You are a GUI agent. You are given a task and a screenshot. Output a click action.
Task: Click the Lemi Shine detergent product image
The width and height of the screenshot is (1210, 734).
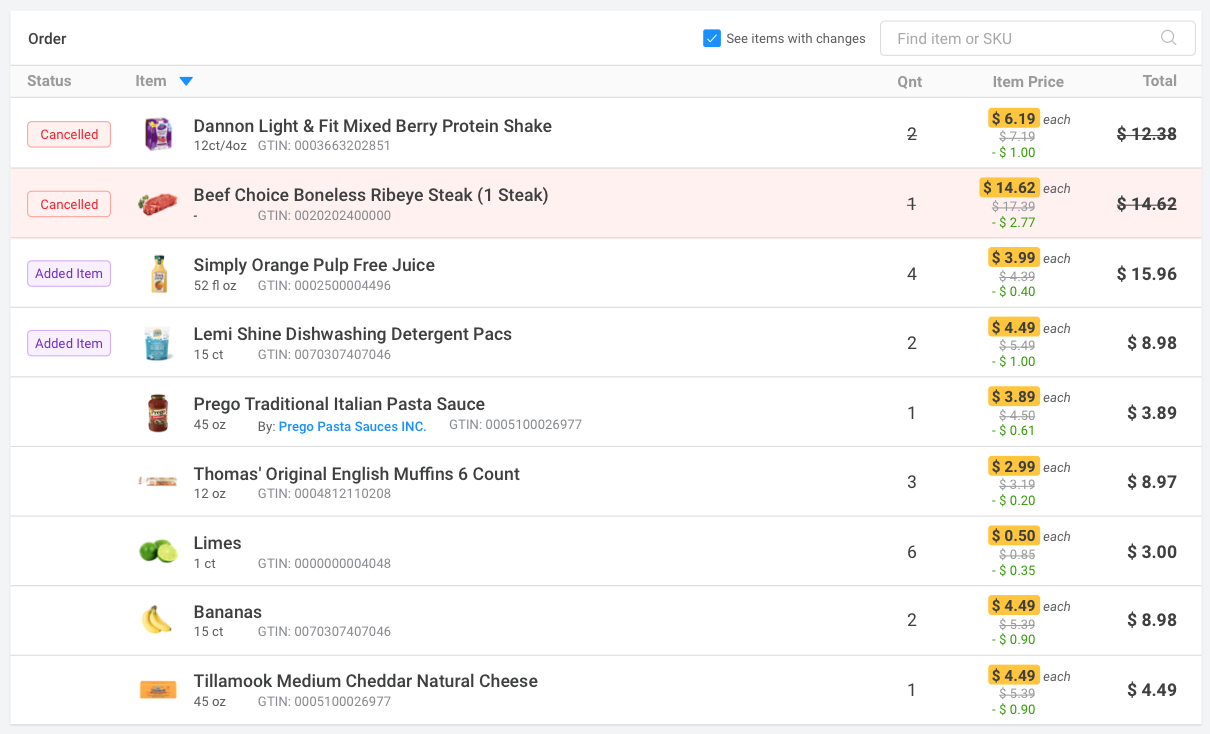point(158,343)
